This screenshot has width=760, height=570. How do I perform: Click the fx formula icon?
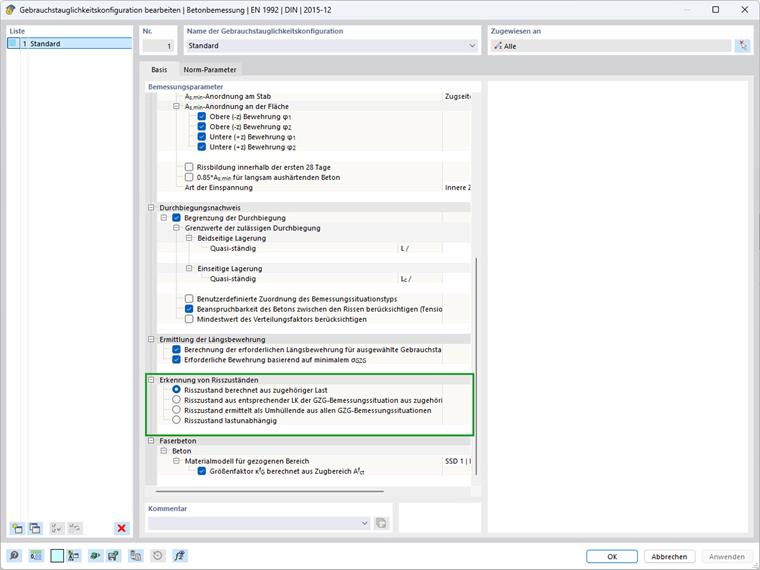[180, 555]
